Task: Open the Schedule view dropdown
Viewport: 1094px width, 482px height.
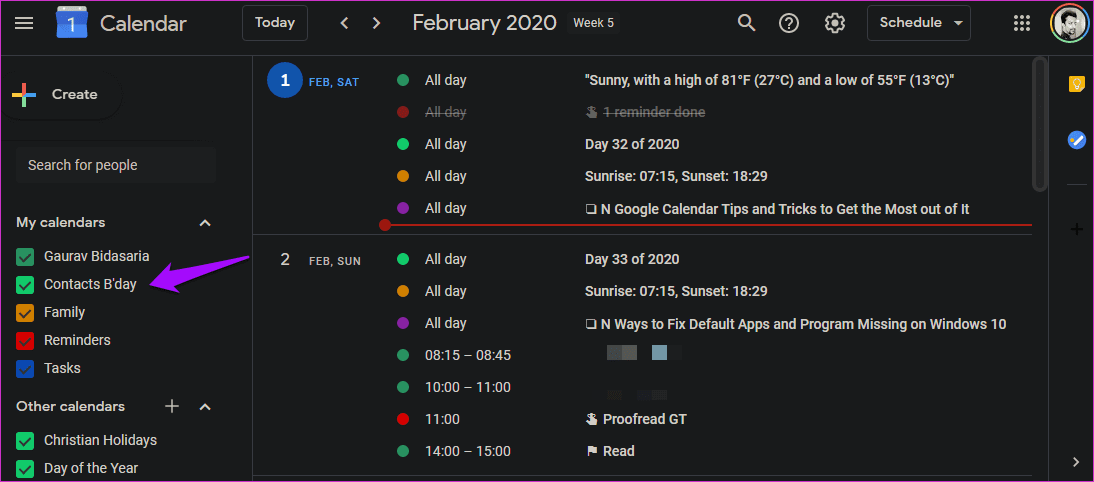Action: [x=920, y=23]
